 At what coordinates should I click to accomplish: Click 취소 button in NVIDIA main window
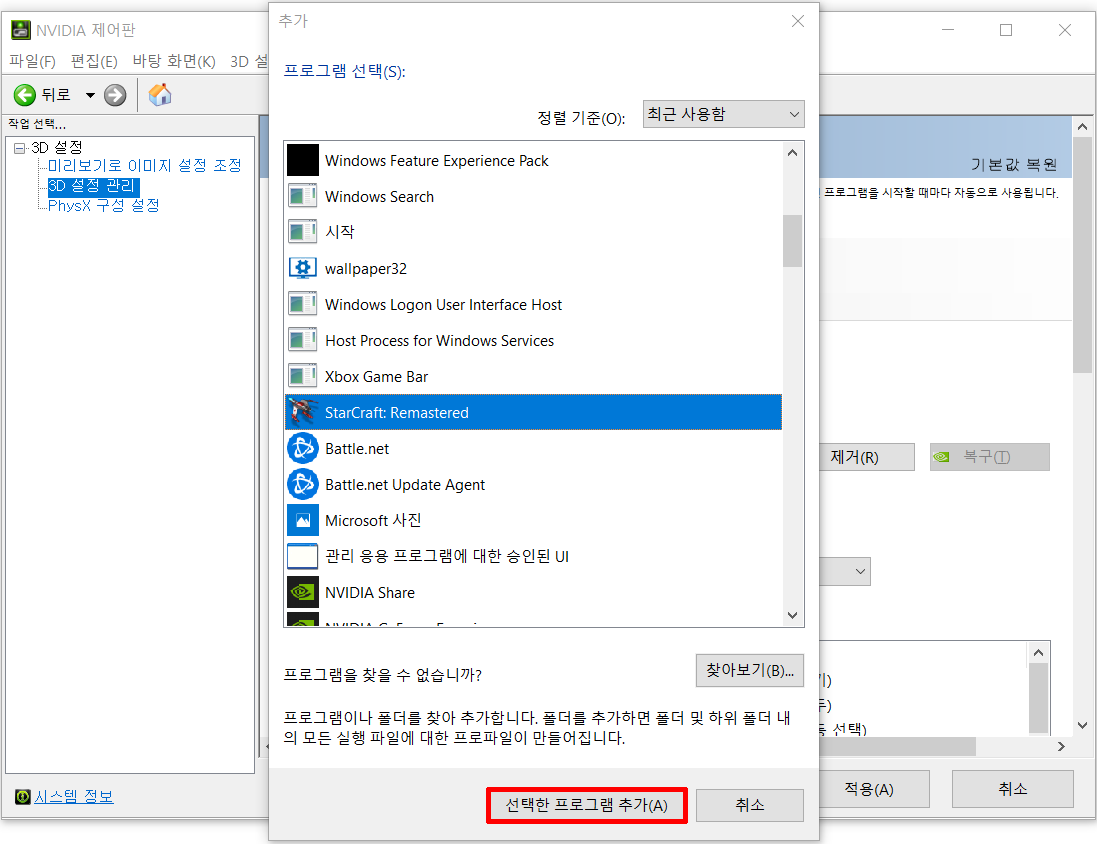pyautogui.click(x=1012, y=789)
